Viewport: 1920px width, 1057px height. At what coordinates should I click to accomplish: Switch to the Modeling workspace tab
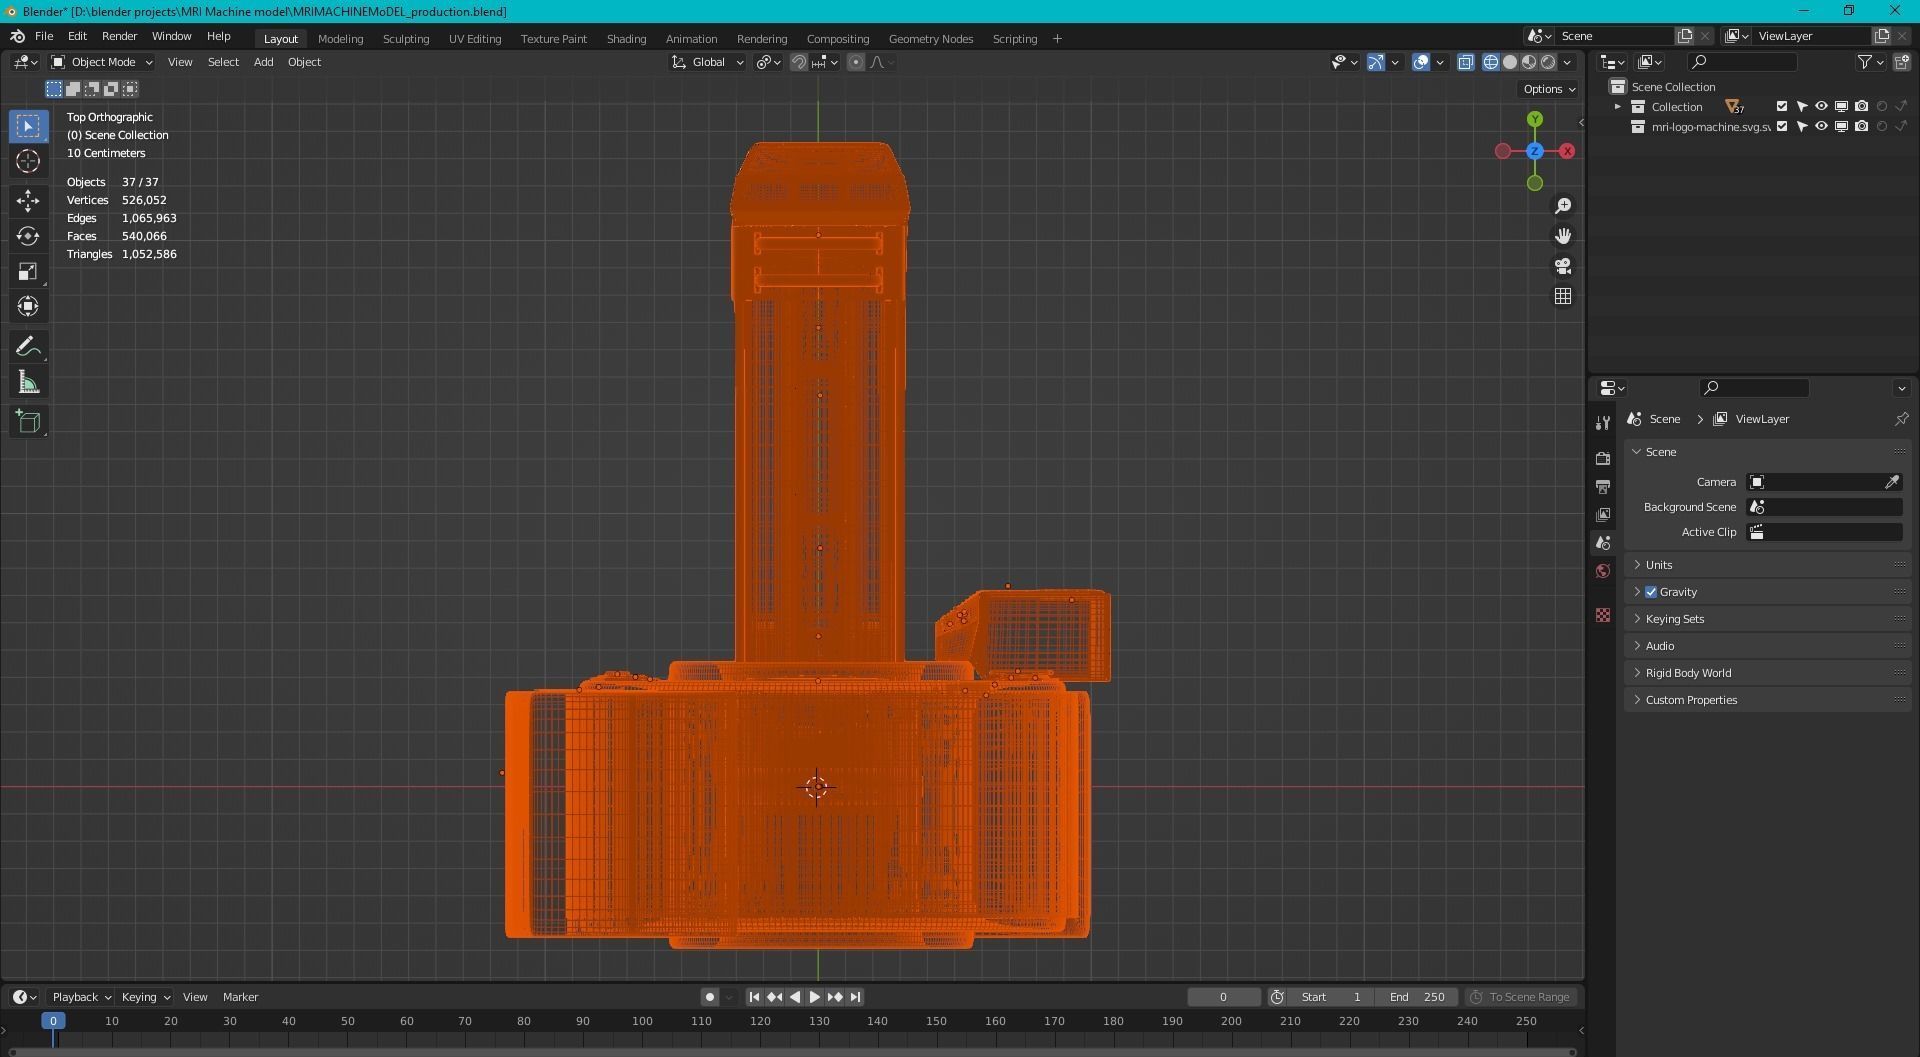coord(340,39)
